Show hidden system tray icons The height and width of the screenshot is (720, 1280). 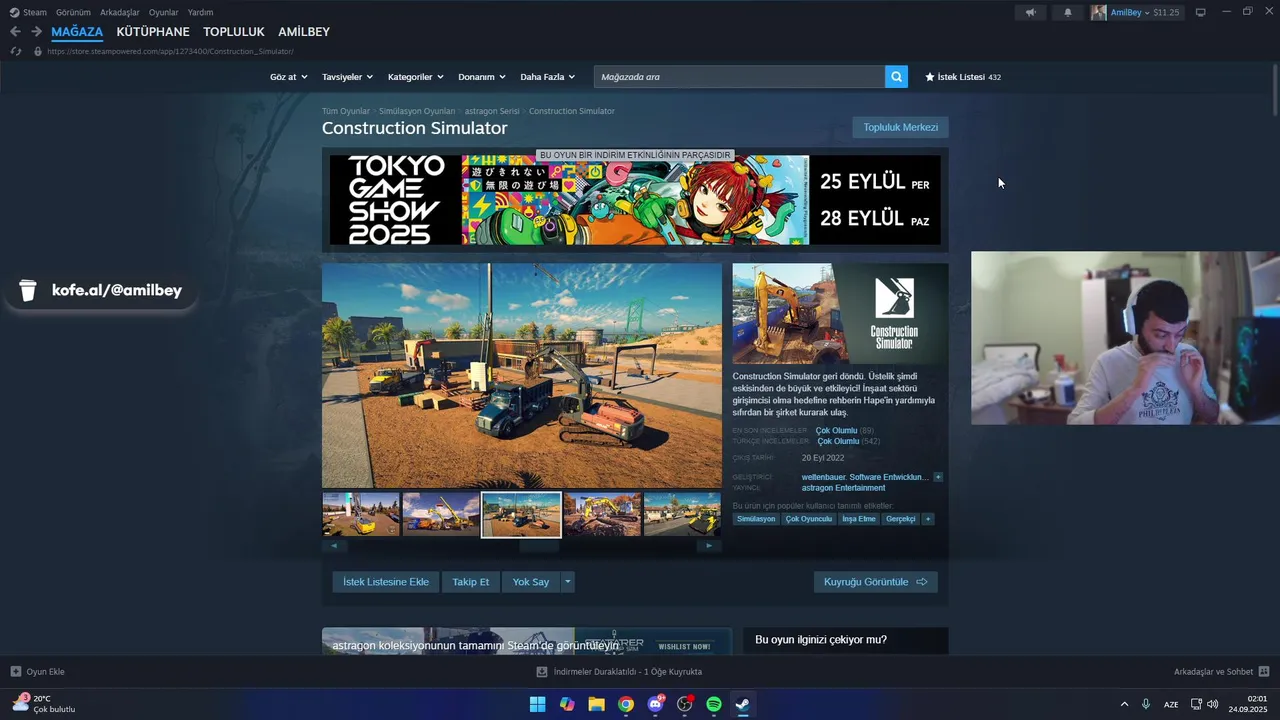[1124, 704]
